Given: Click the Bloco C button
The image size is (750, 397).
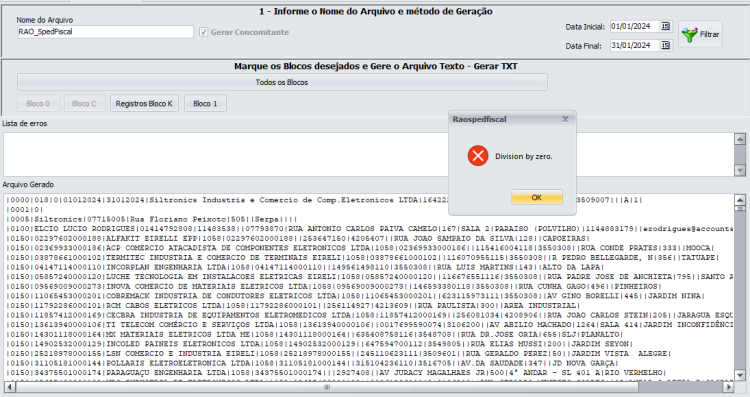Looking at the screenshot, I should (x=84, y=103).
